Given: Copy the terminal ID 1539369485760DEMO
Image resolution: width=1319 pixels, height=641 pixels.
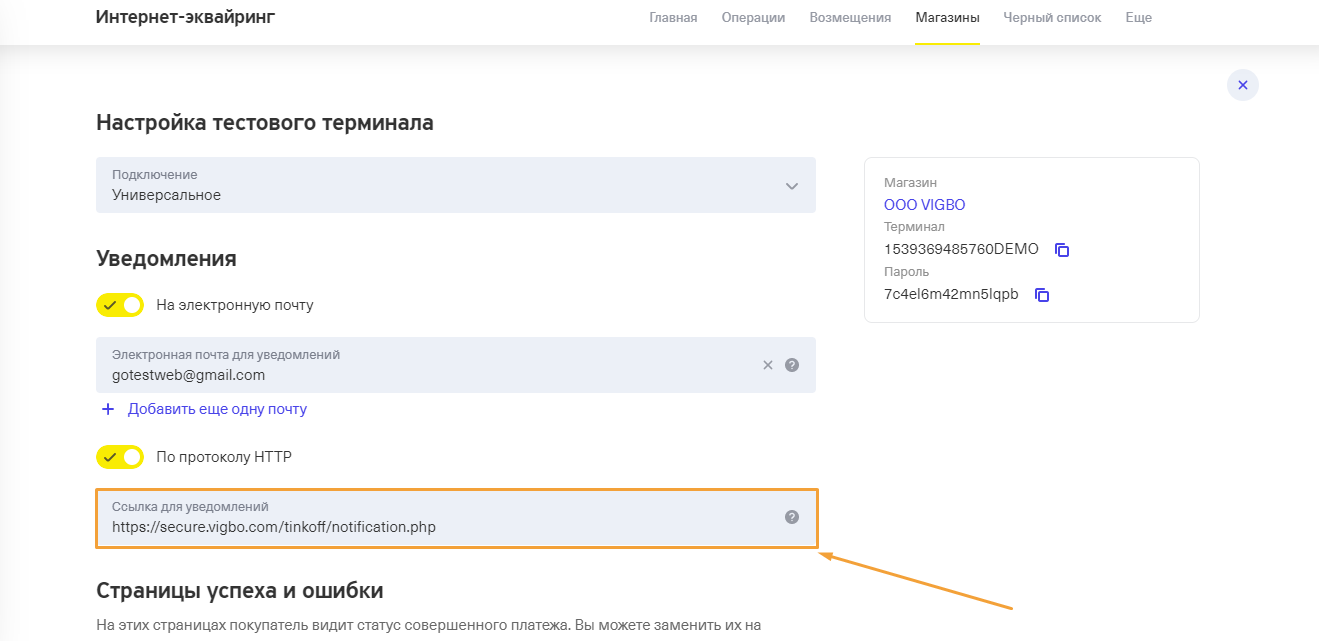Looking at the screenshot, I should [x=1062, y=250].
